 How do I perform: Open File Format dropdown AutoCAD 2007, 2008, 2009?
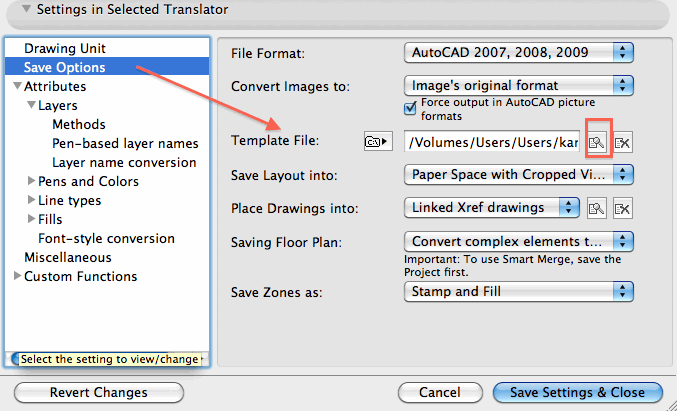[x=519, y=53]
